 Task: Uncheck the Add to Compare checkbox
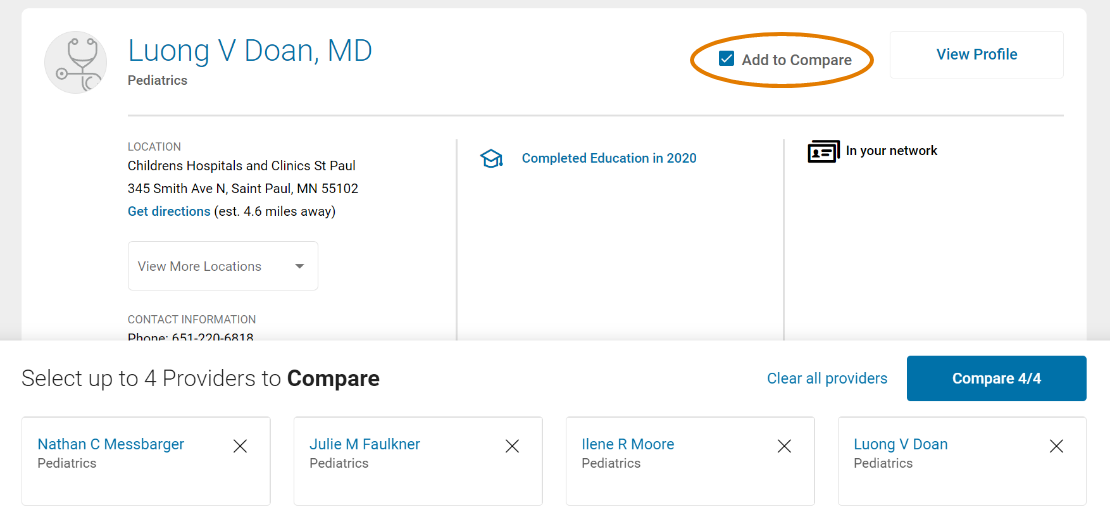726,59
